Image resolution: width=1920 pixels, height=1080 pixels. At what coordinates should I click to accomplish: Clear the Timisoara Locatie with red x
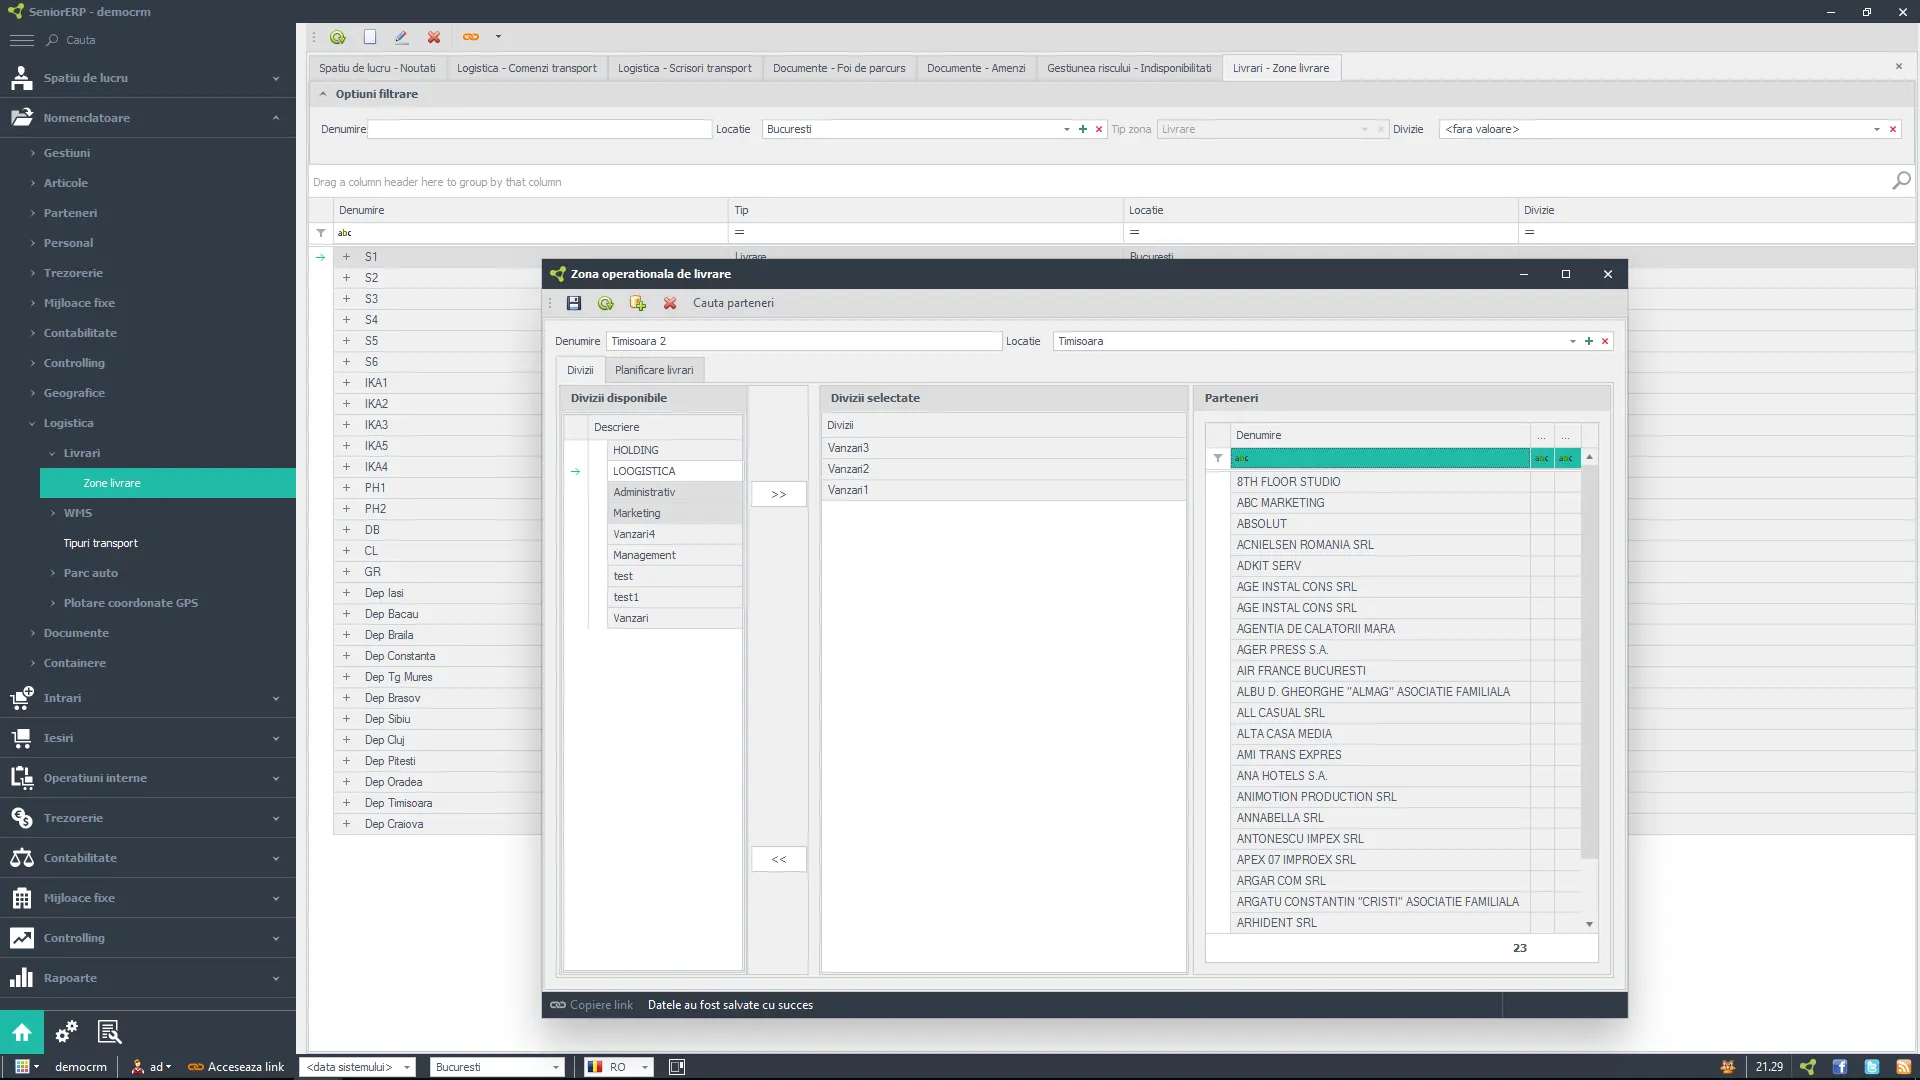point(1605,341)
